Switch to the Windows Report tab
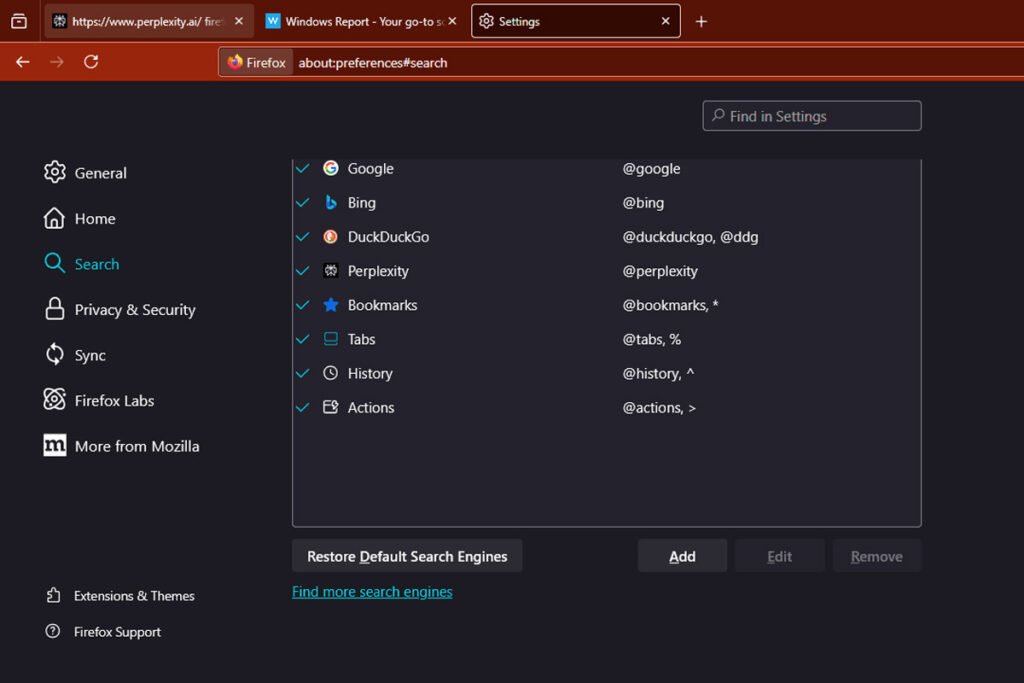The width and height of the screenshot is (1024, 683). (362, 21)
